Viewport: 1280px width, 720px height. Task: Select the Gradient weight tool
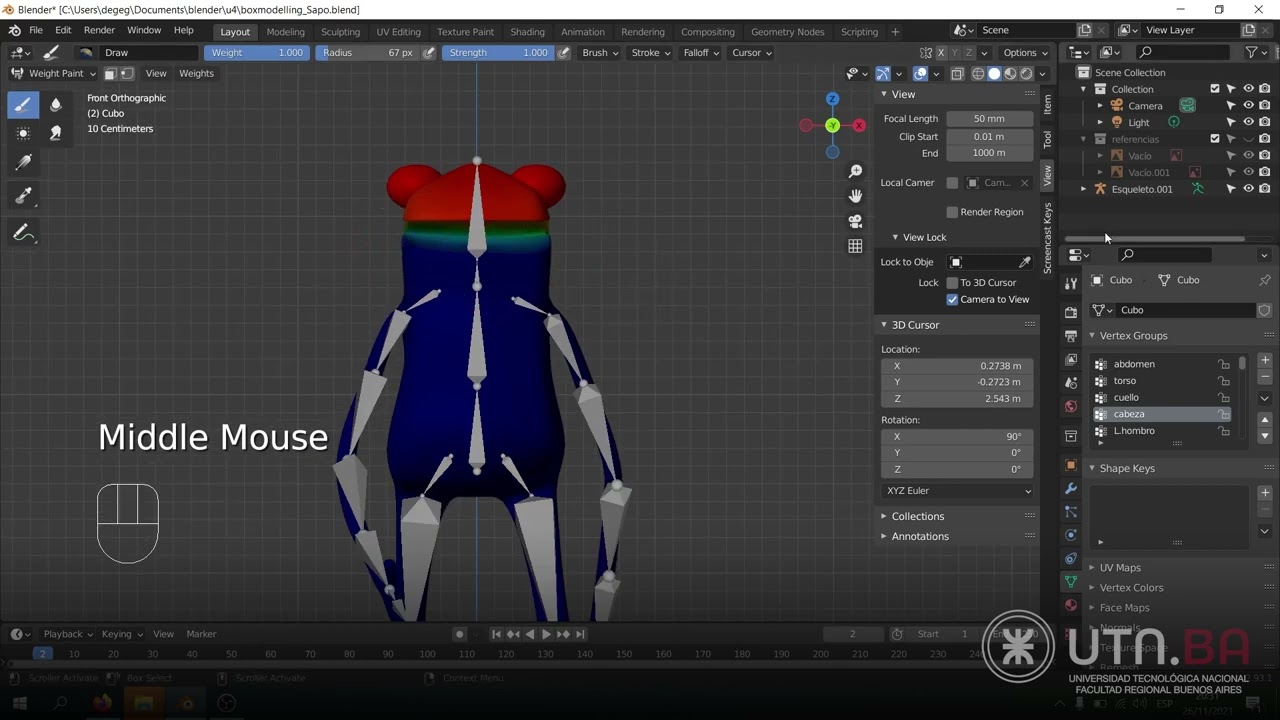tap(24, 162)
